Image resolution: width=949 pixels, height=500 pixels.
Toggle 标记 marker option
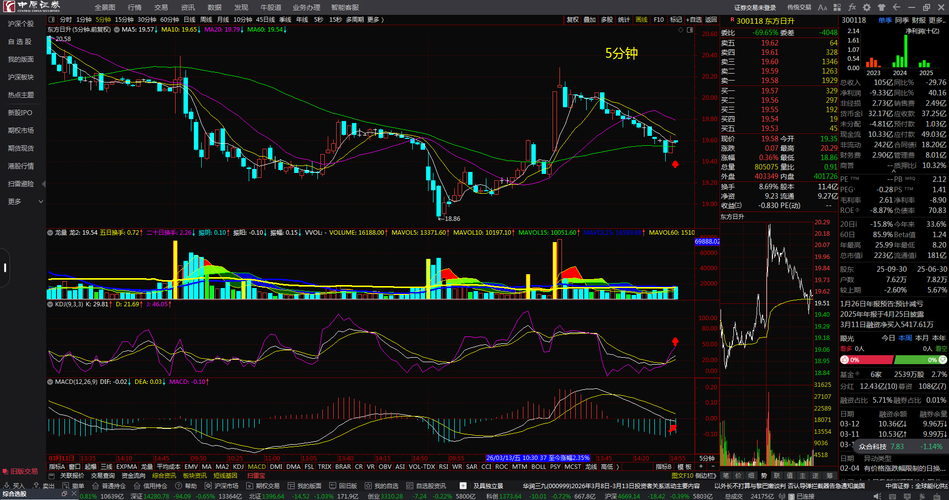pos(676,20)
